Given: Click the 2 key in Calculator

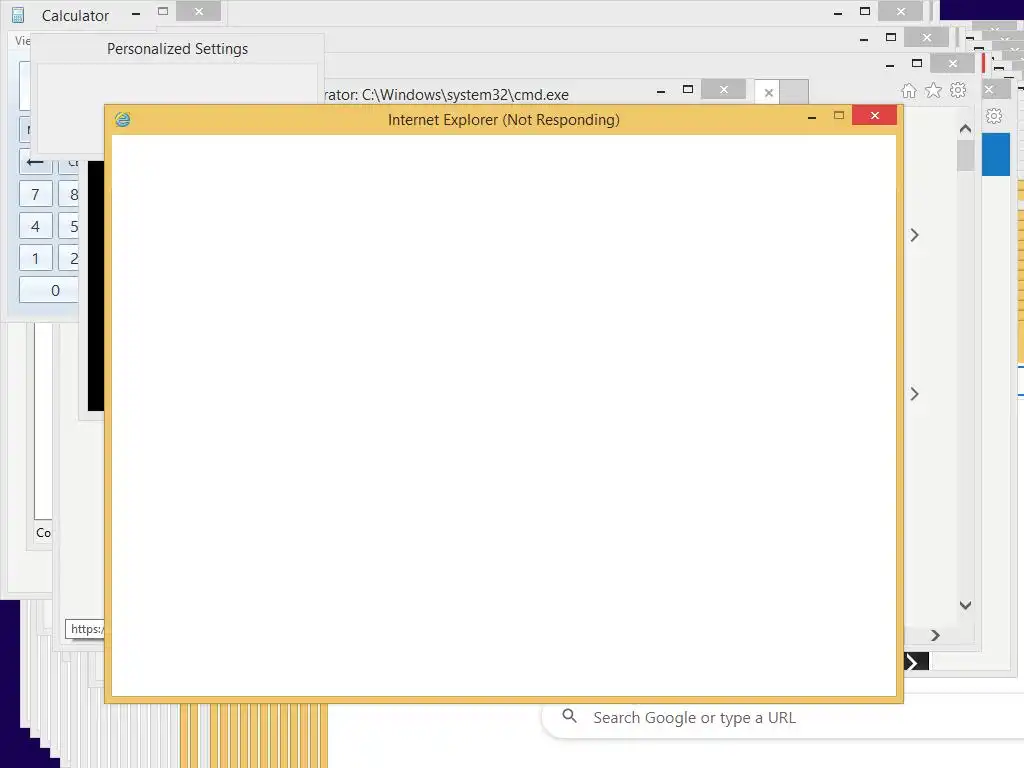Looking at the screenshot, I should 69,259.
